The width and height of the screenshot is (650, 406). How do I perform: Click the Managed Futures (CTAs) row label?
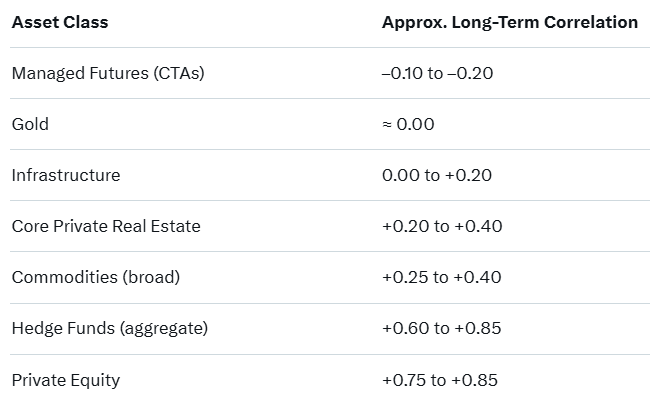pyautogui.click(x=107, y=73)
